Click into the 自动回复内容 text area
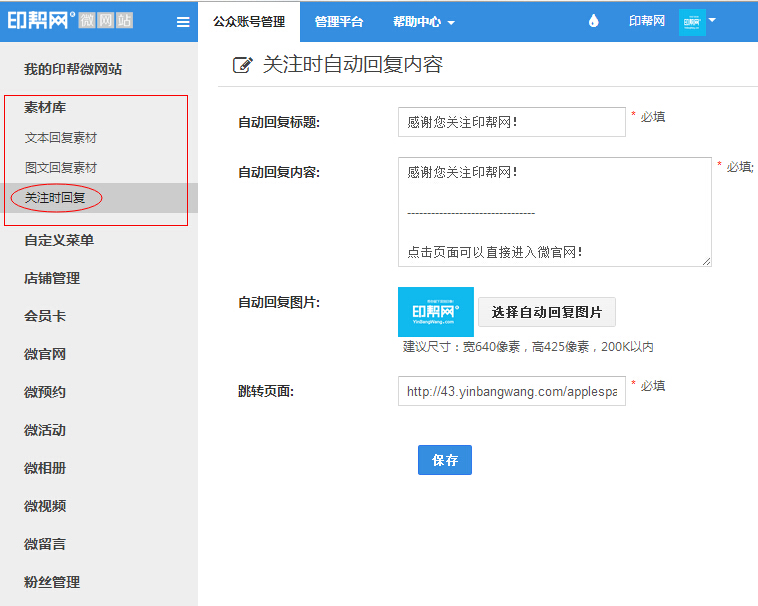Screen dimensions: 758x606 [x=554, y=212]
